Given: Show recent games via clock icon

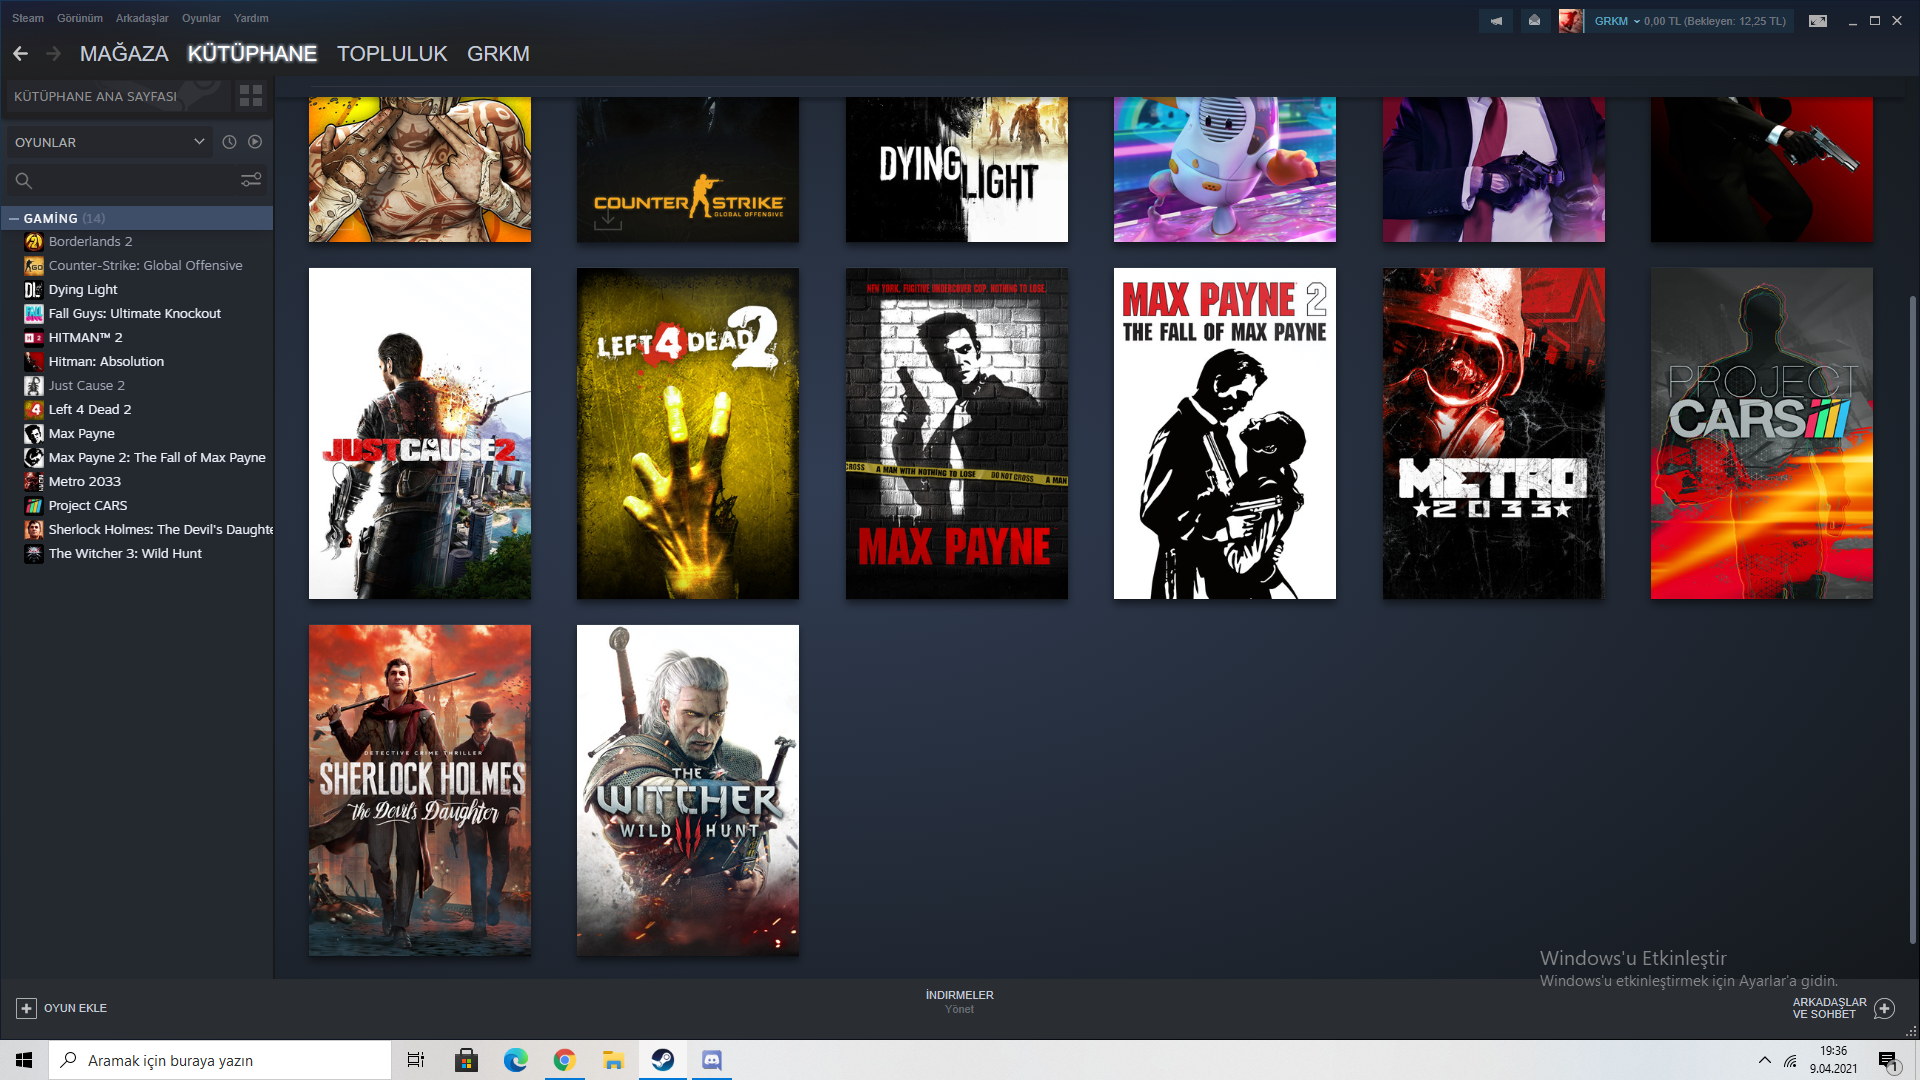Looking at the screenshot, I should (x=229, y=142).
